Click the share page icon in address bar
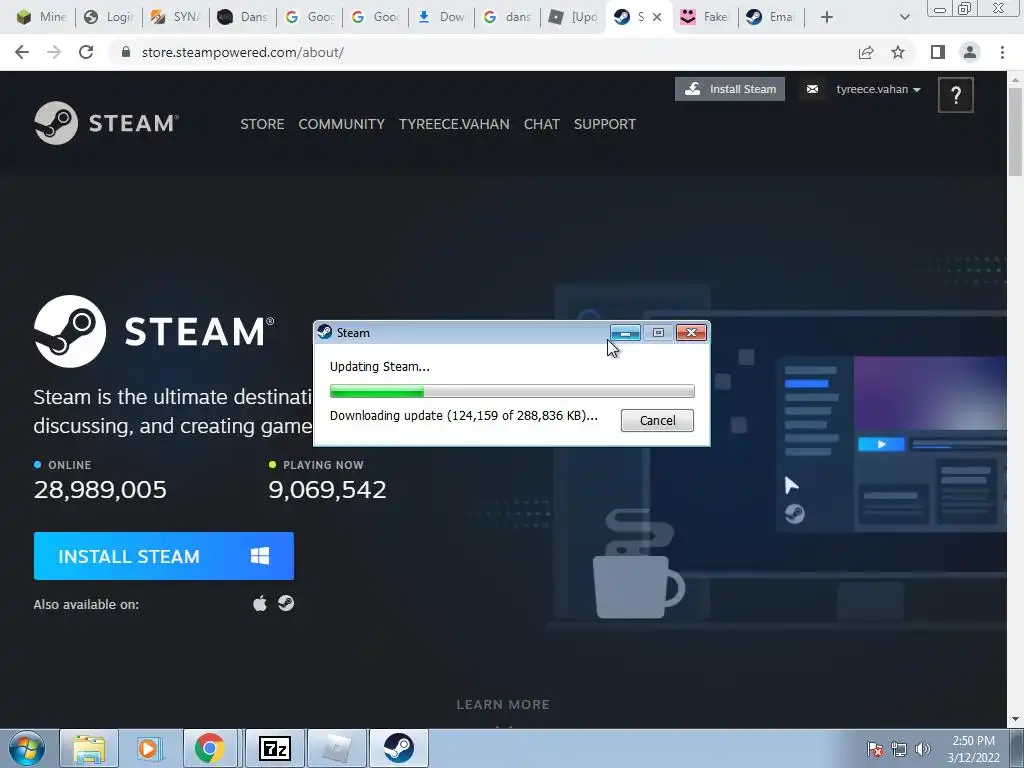The image size is (1024, 768). [x=866, y=52]
